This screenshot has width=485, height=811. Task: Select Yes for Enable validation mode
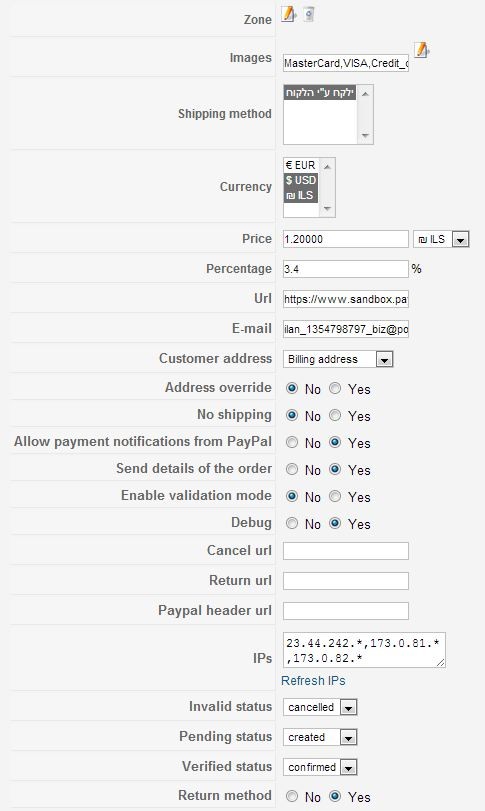click(335, 497)
